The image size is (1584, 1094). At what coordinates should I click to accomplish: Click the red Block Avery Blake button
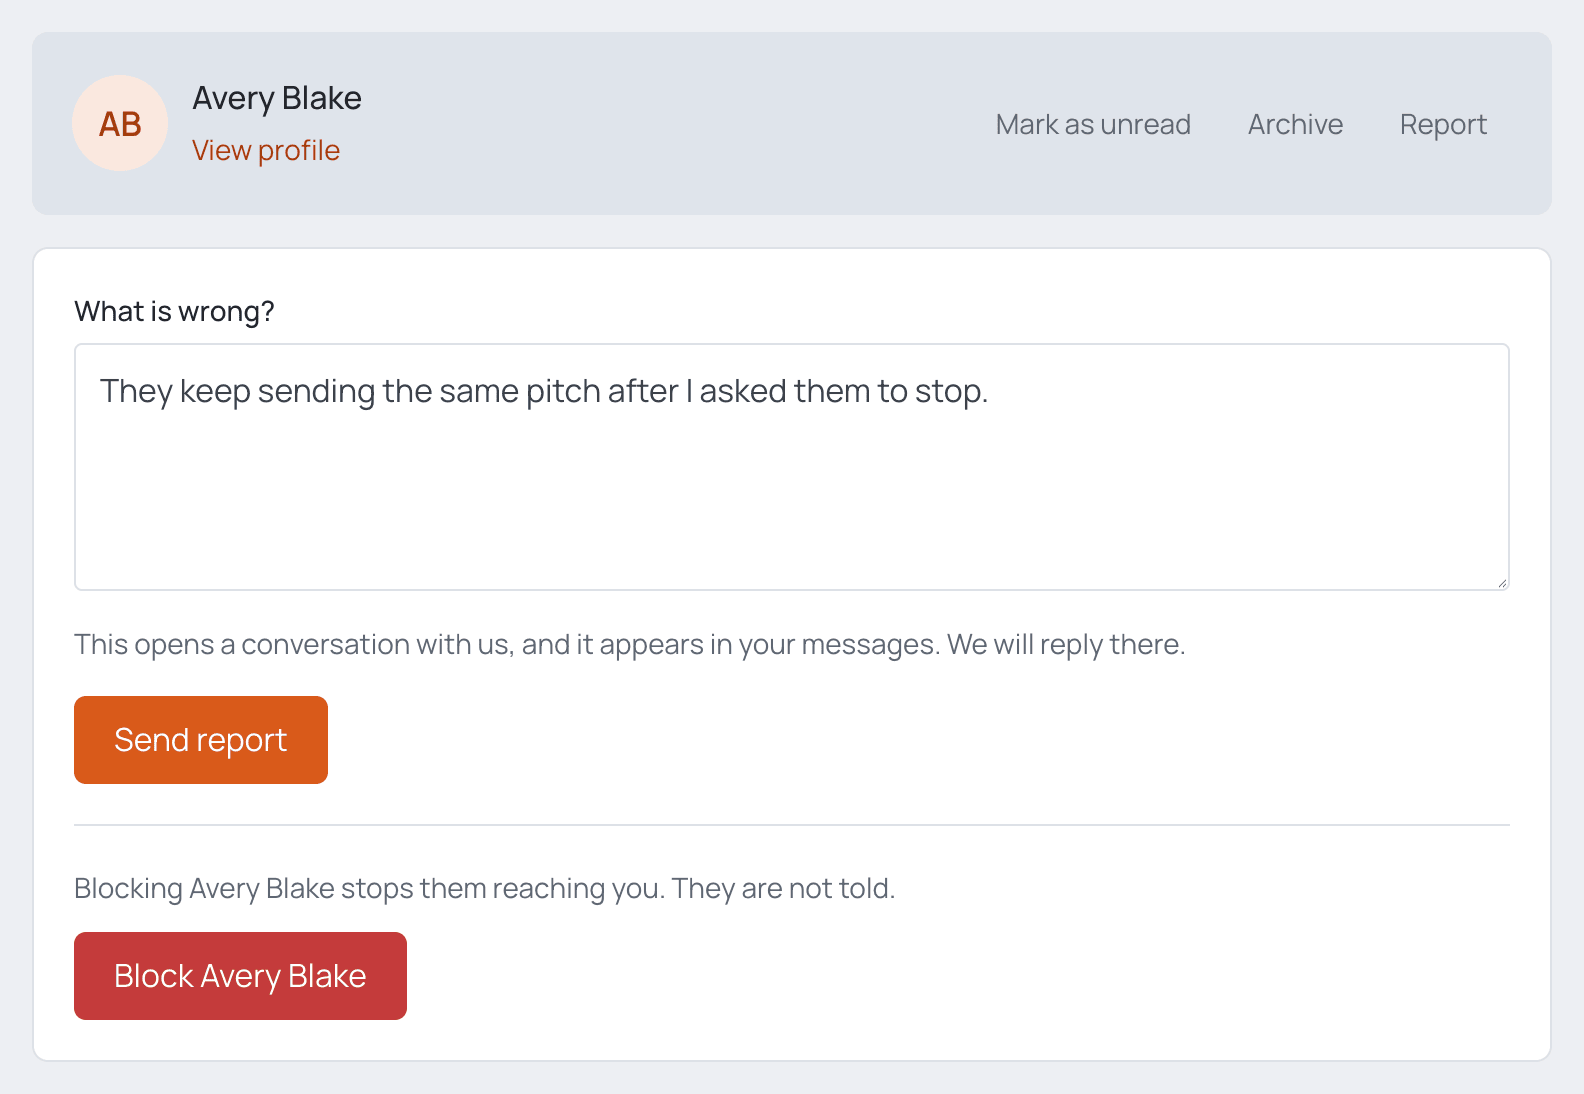point(240,976)
